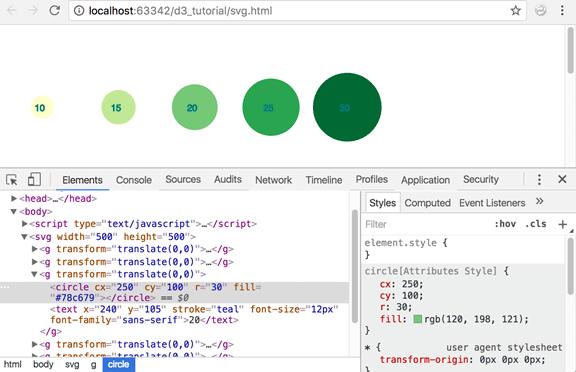Toggle device toolbar mode icon
Viewport: 576px width, 372px height.
(34, 180)
